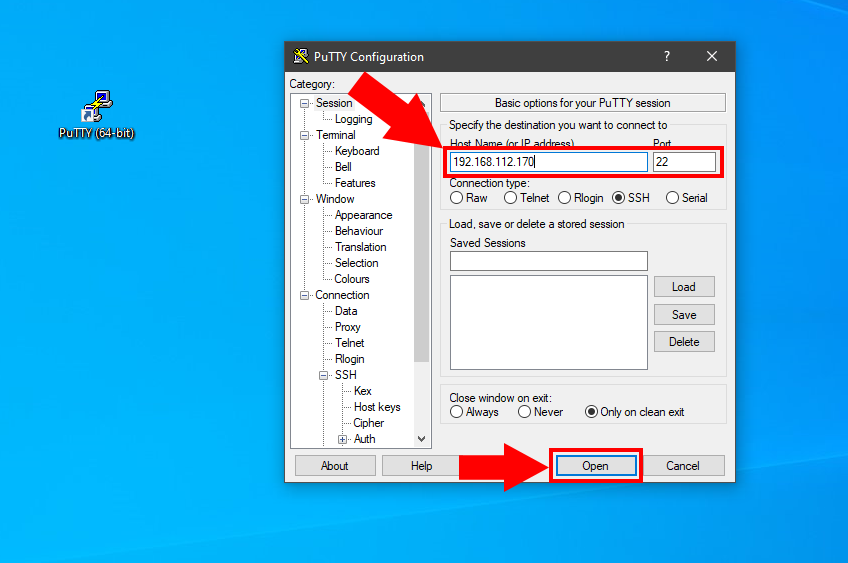This screenshot has width=848, height=563.
Task: Open the Keyboard settings category
Action: pyautogui.click(x=357, y=151)
